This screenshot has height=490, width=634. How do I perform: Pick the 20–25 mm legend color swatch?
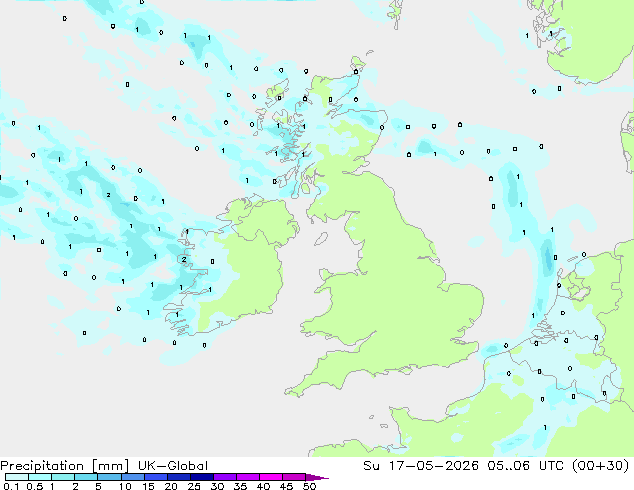179,477
